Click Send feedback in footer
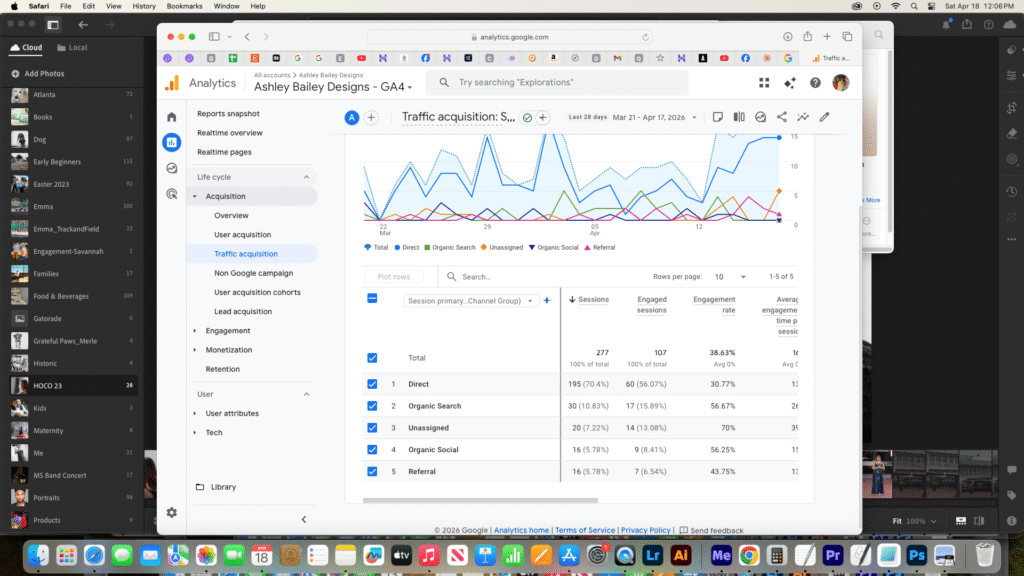Image resolution: width=1024 pixels, height=576 pixels. click(711, 530)
